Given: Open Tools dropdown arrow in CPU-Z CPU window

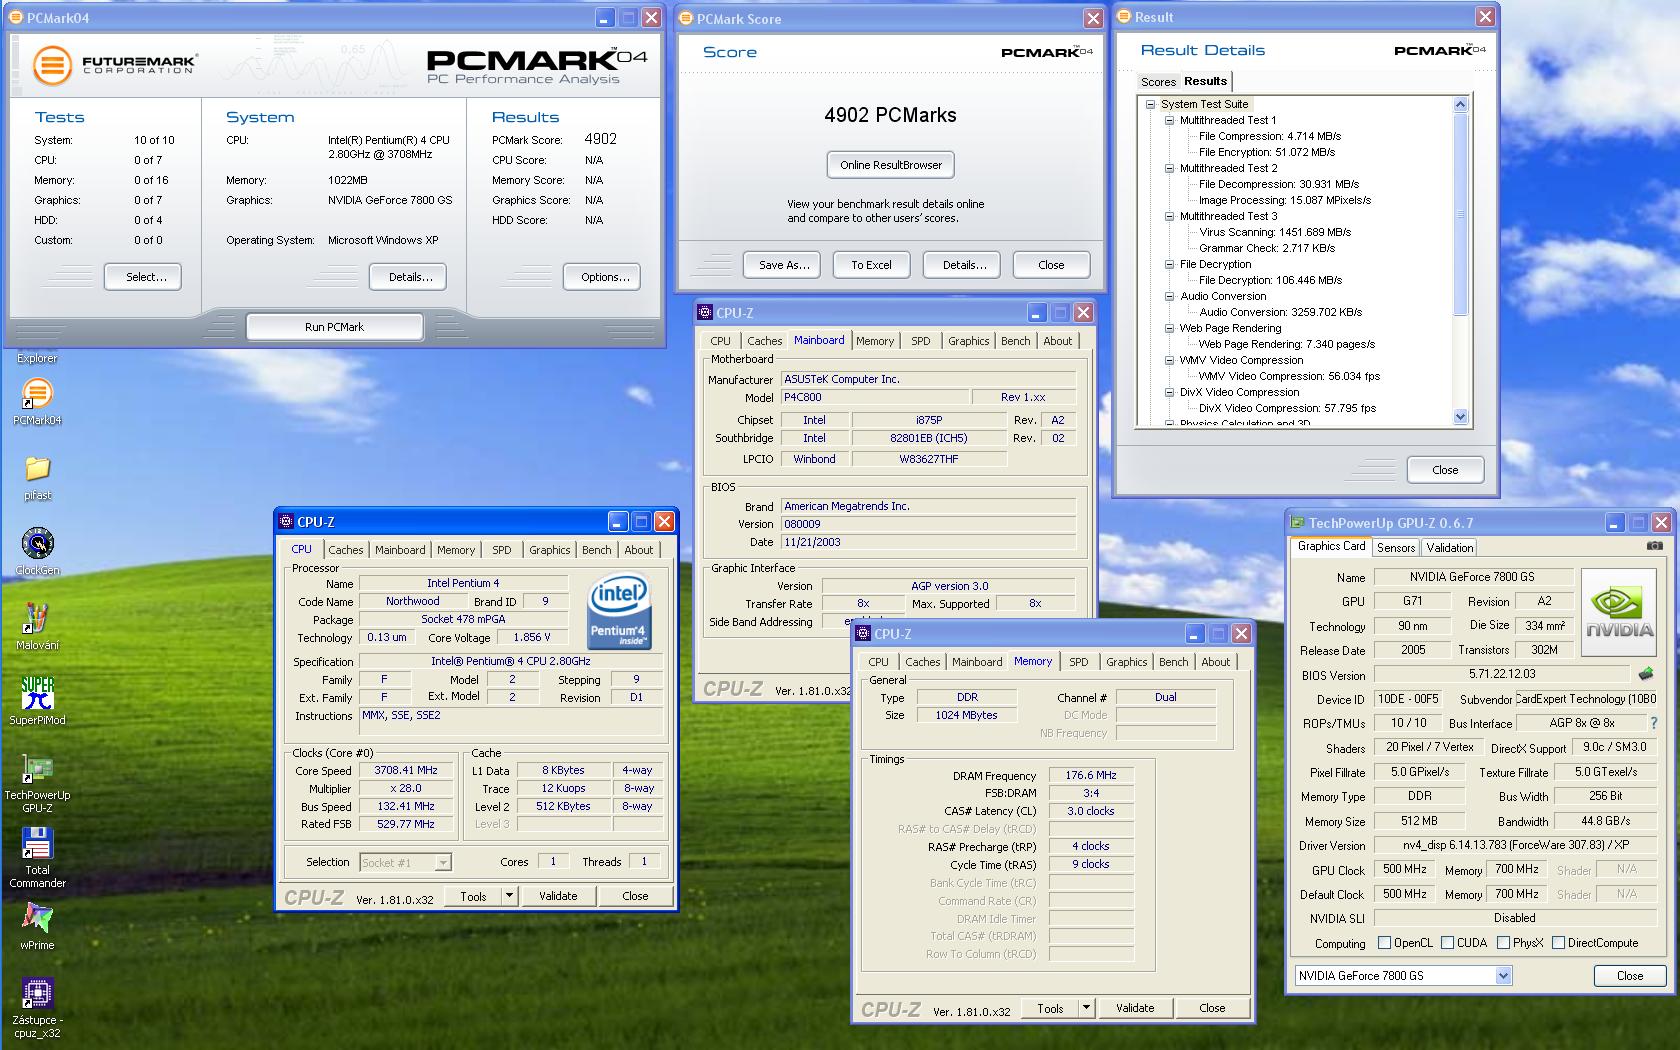Looking at the screenshot, I should tap(509, 896).
